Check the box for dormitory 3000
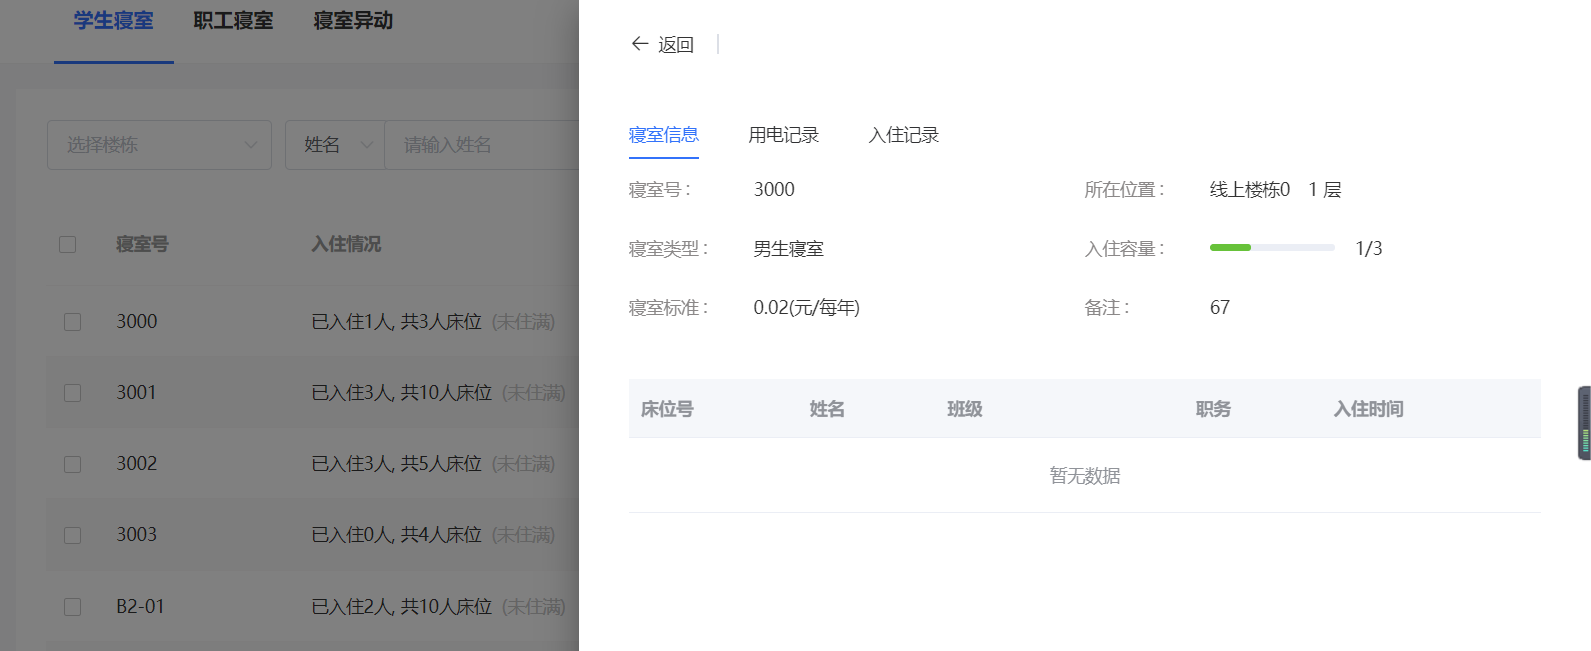Image resolution: width=1591 pixels, height=651 pixels. [x=72, y=322]
